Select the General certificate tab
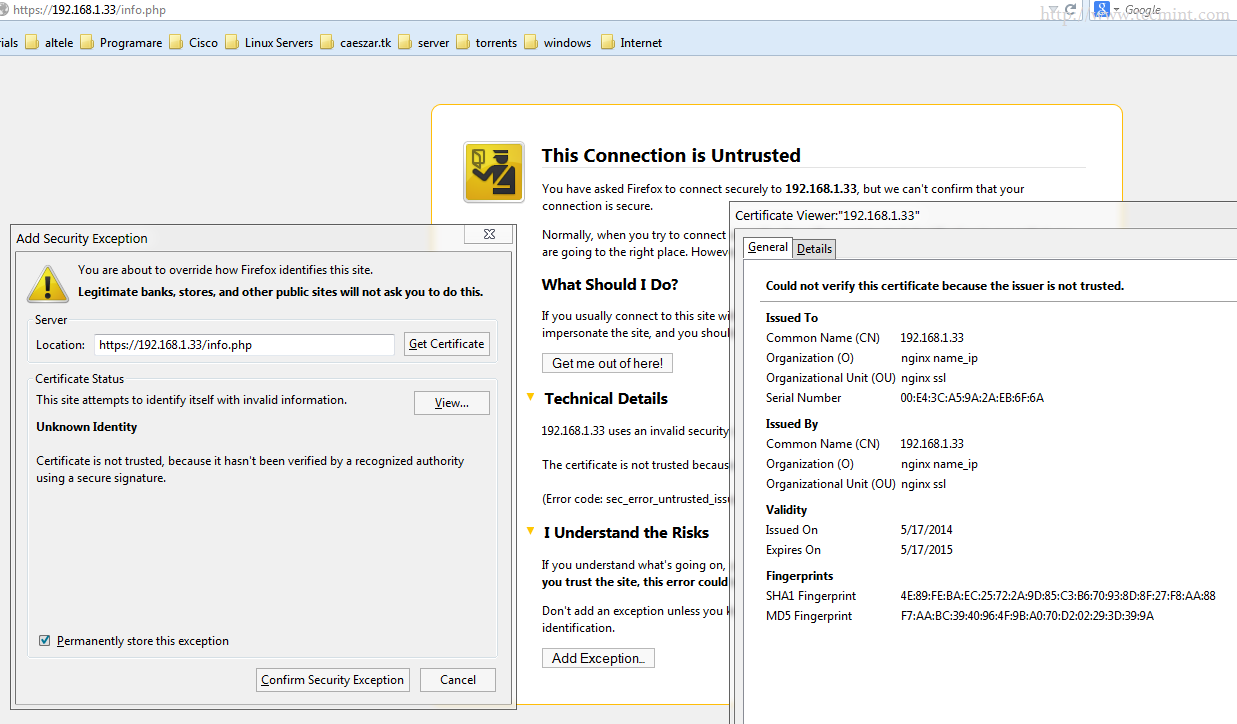The width and height of the screenshot is (1237, 724). point(768,248)
